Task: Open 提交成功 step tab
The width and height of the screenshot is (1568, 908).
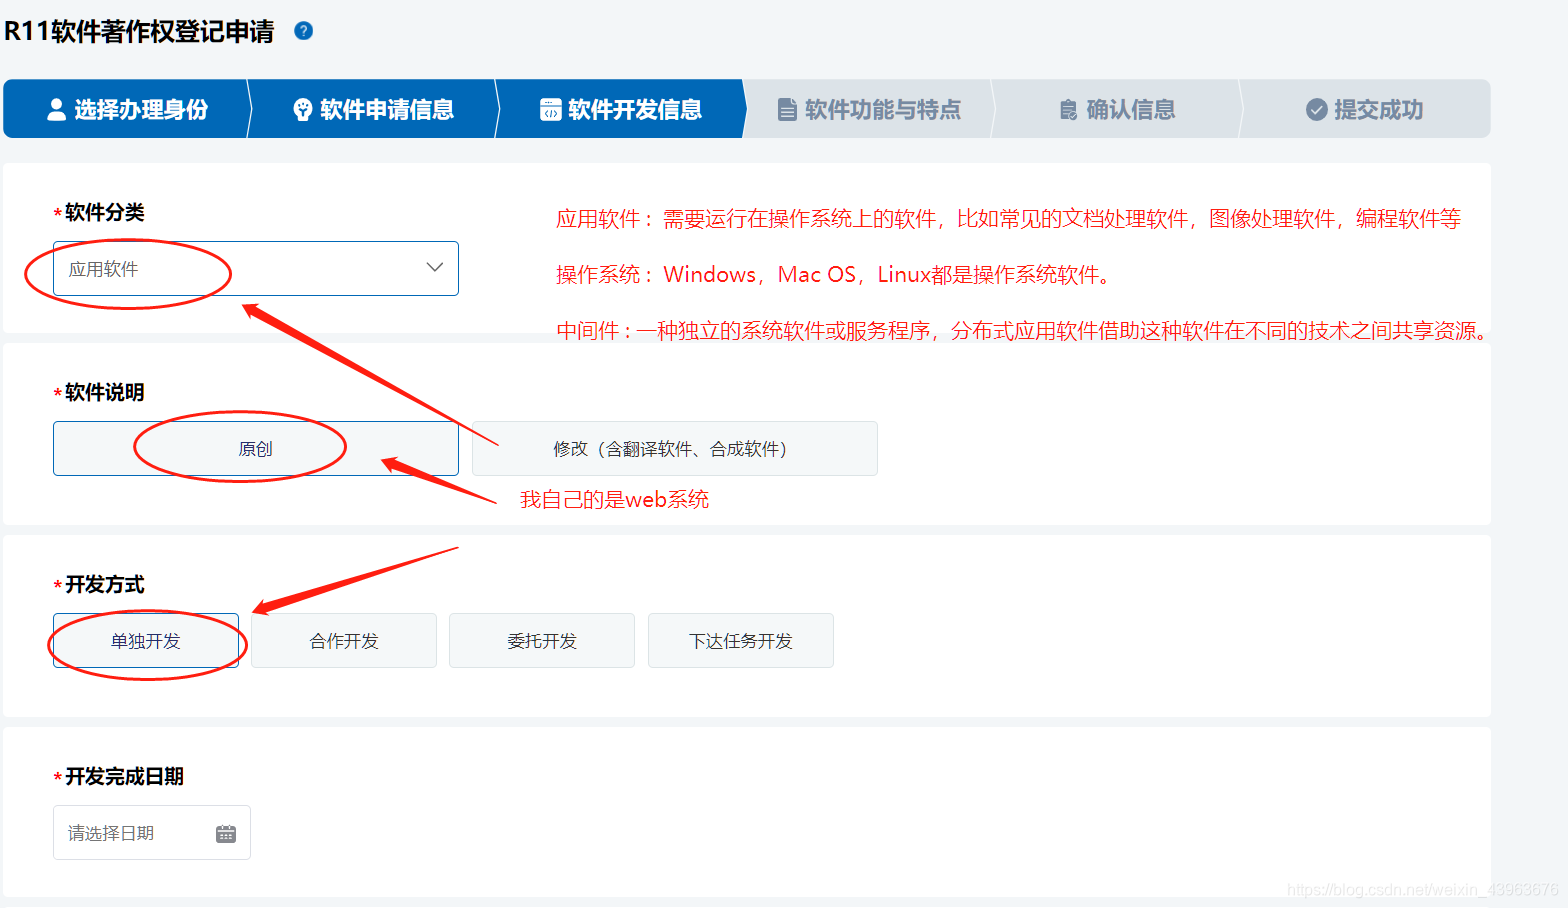Action: click(x=1365, y=109)
